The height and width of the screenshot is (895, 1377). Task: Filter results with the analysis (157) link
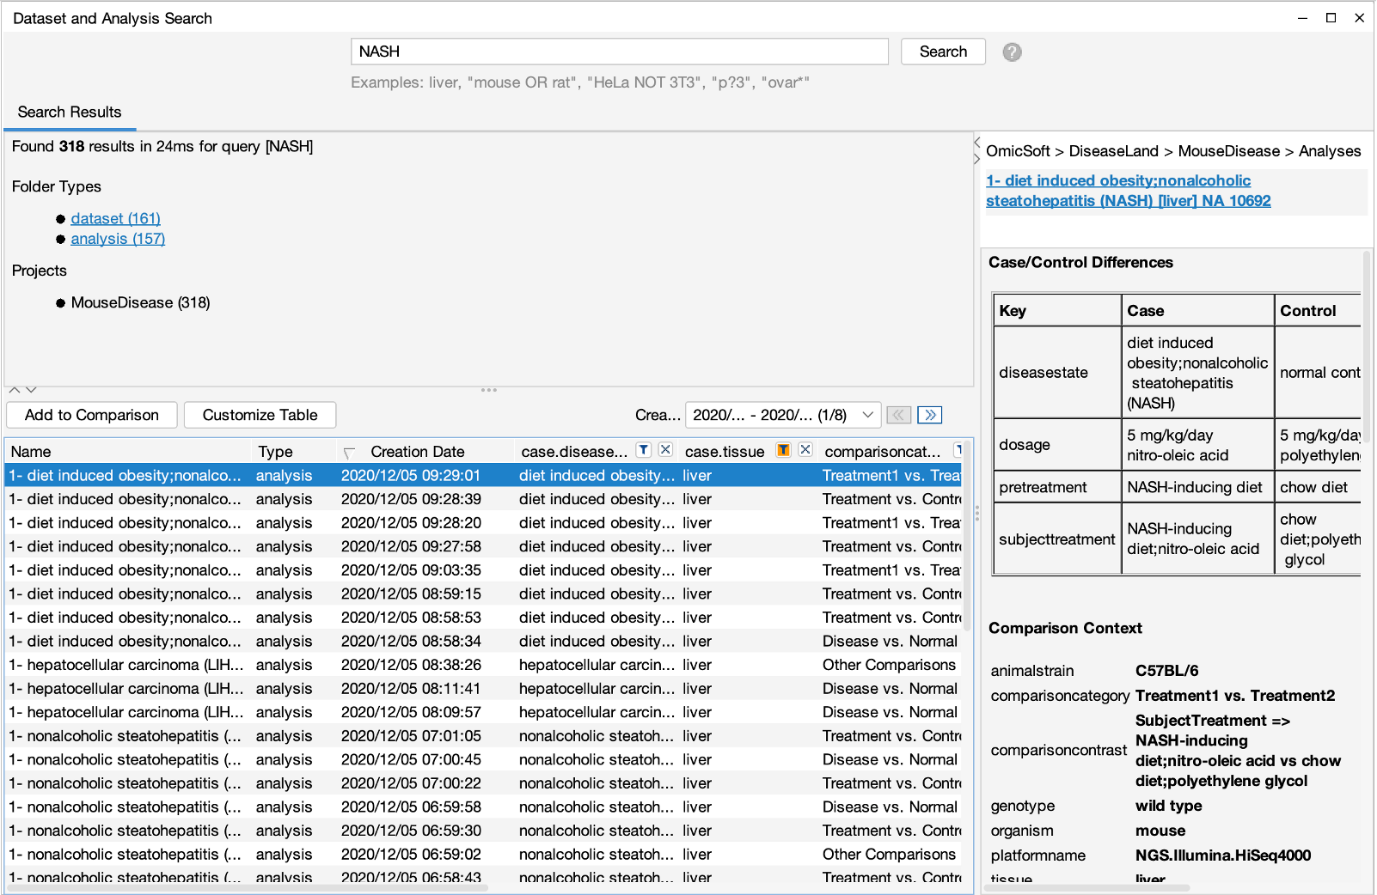point(118,238)
